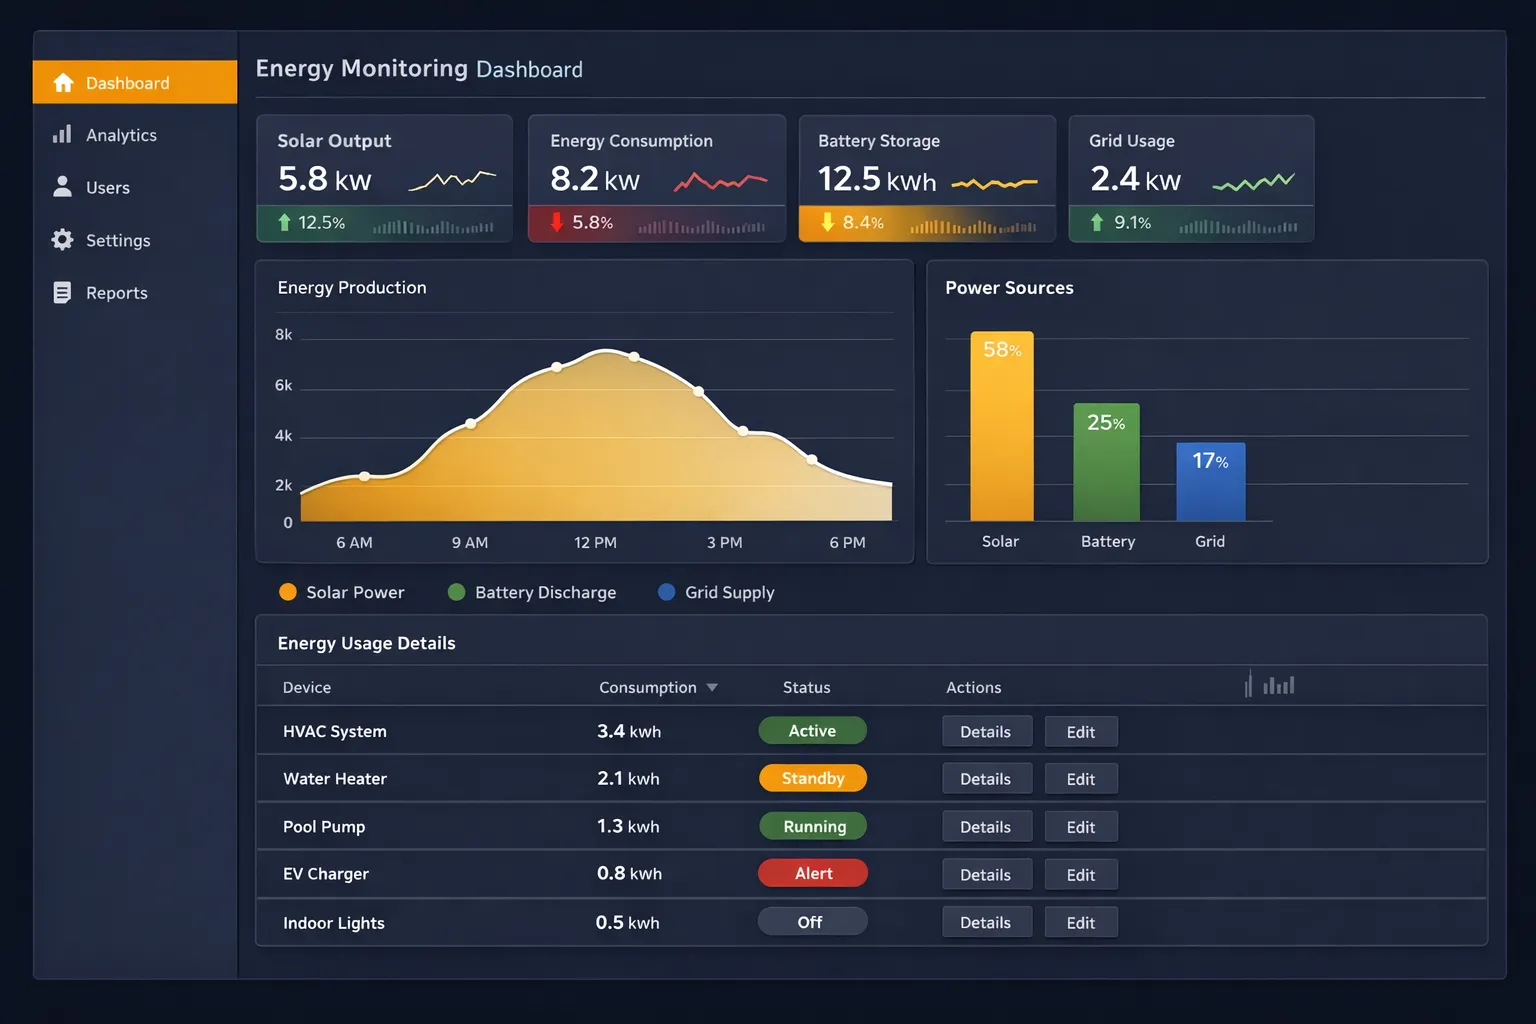Show Details for EV Charger

(x=986, y=875)
